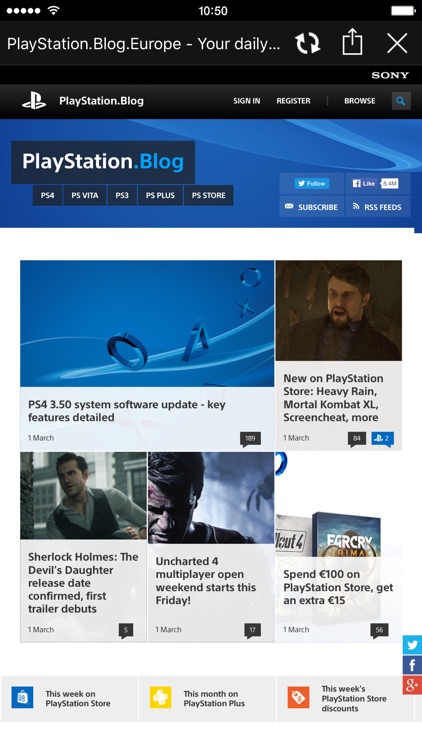Open the search magnifier icon
Image resolution: width=422 pixels, height=750 pixels.
[x=401, y=101]
